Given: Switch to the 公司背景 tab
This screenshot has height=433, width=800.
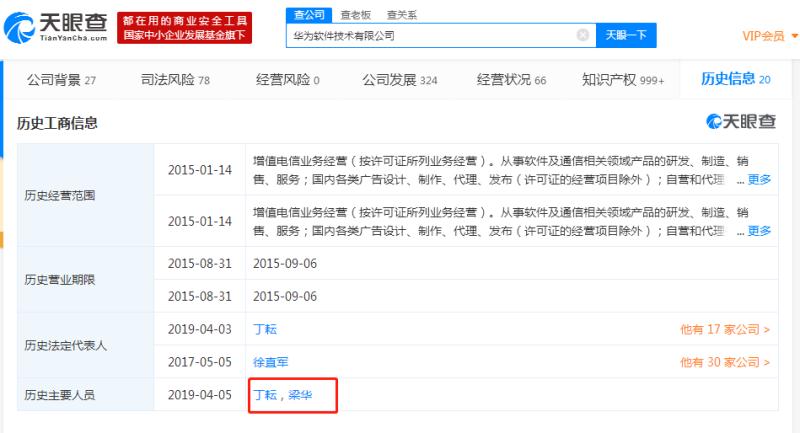Looking at the screenshot, I should click(x=61, y=80).
